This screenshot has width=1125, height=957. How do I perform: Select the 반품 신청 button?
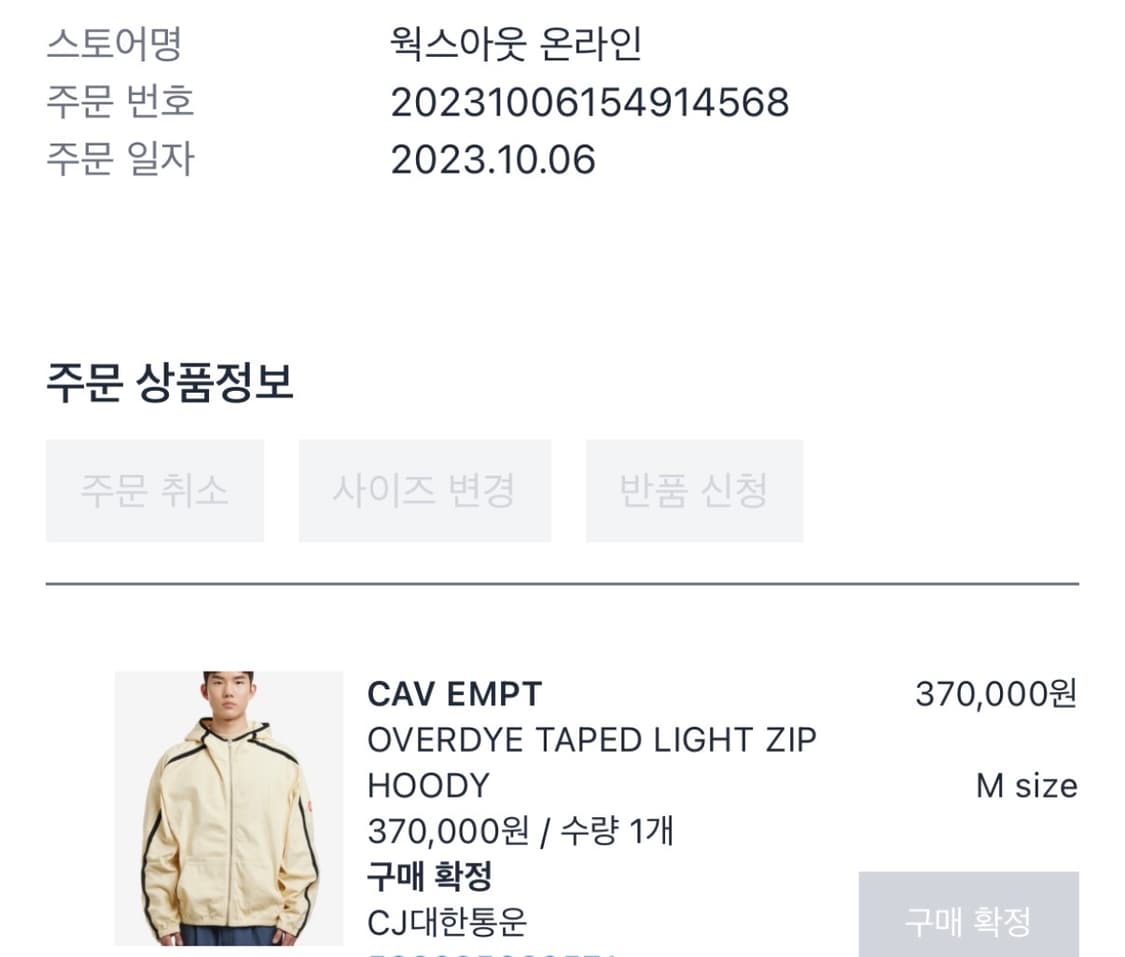coord(694,491)
